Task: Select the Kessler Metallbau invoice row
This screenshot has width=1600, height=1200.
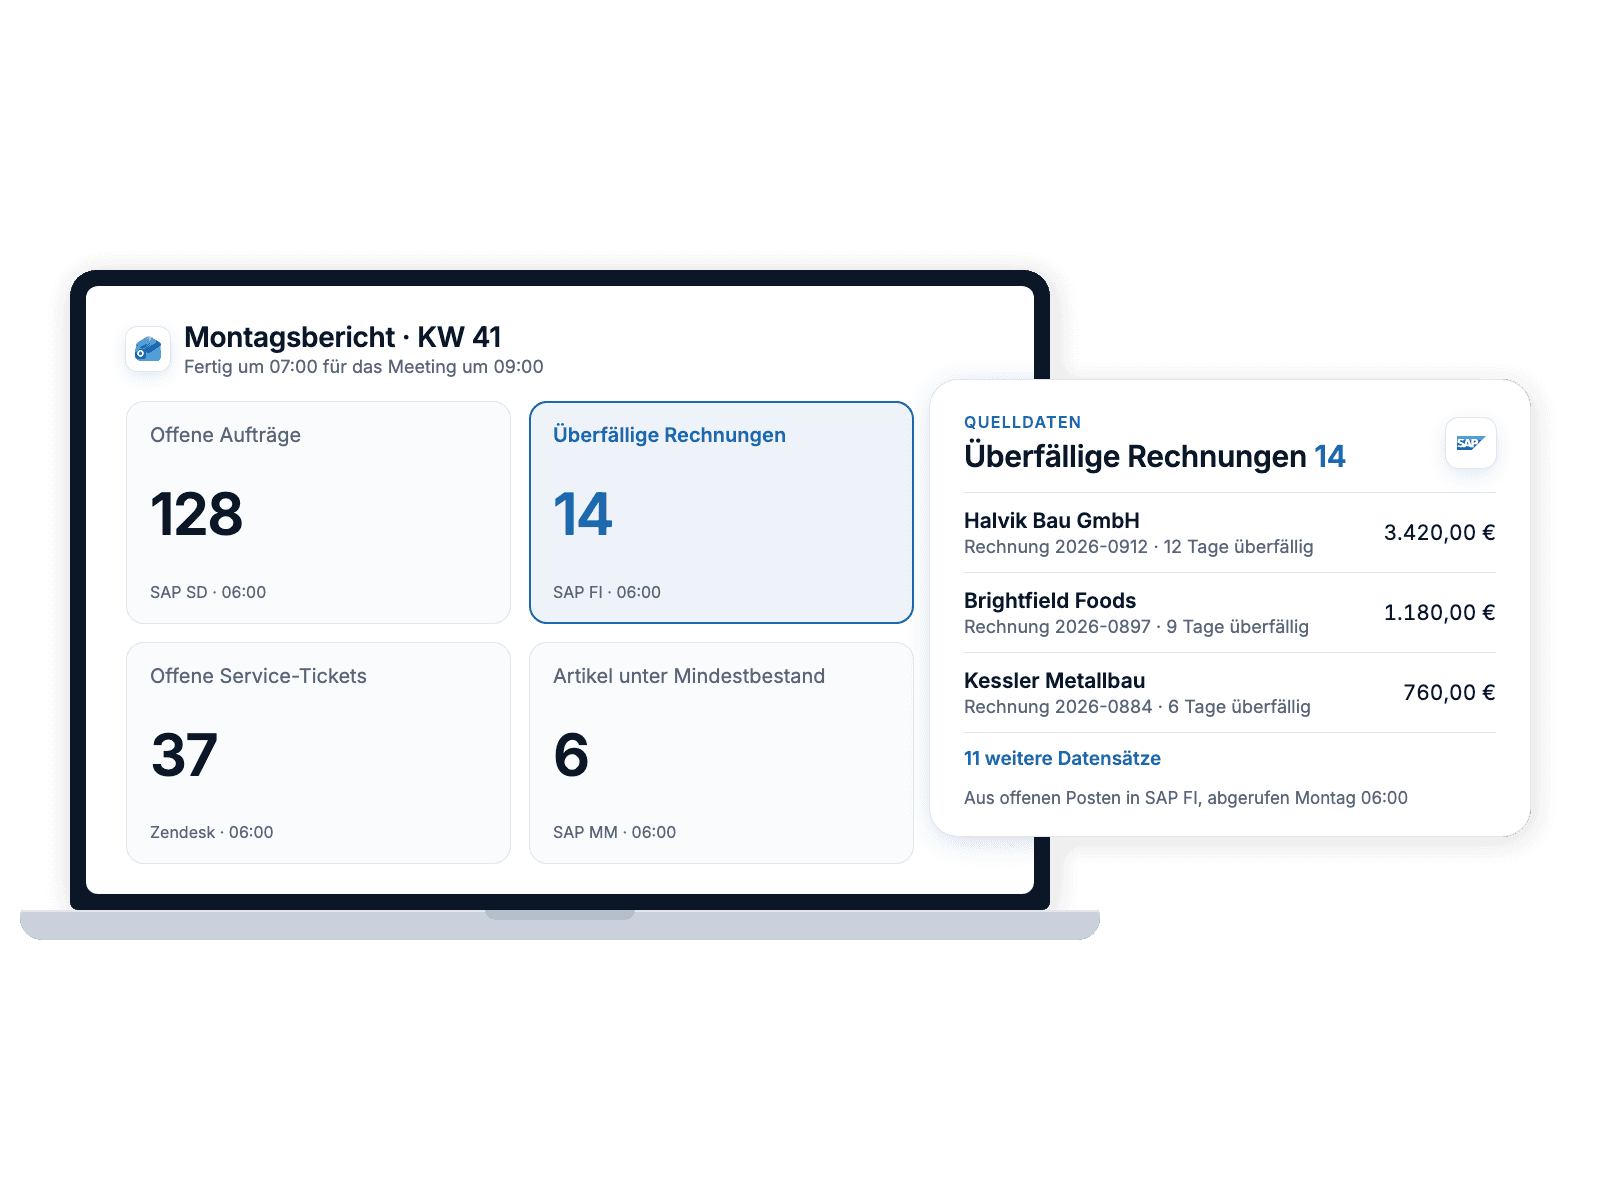Action: [1230, 693]
